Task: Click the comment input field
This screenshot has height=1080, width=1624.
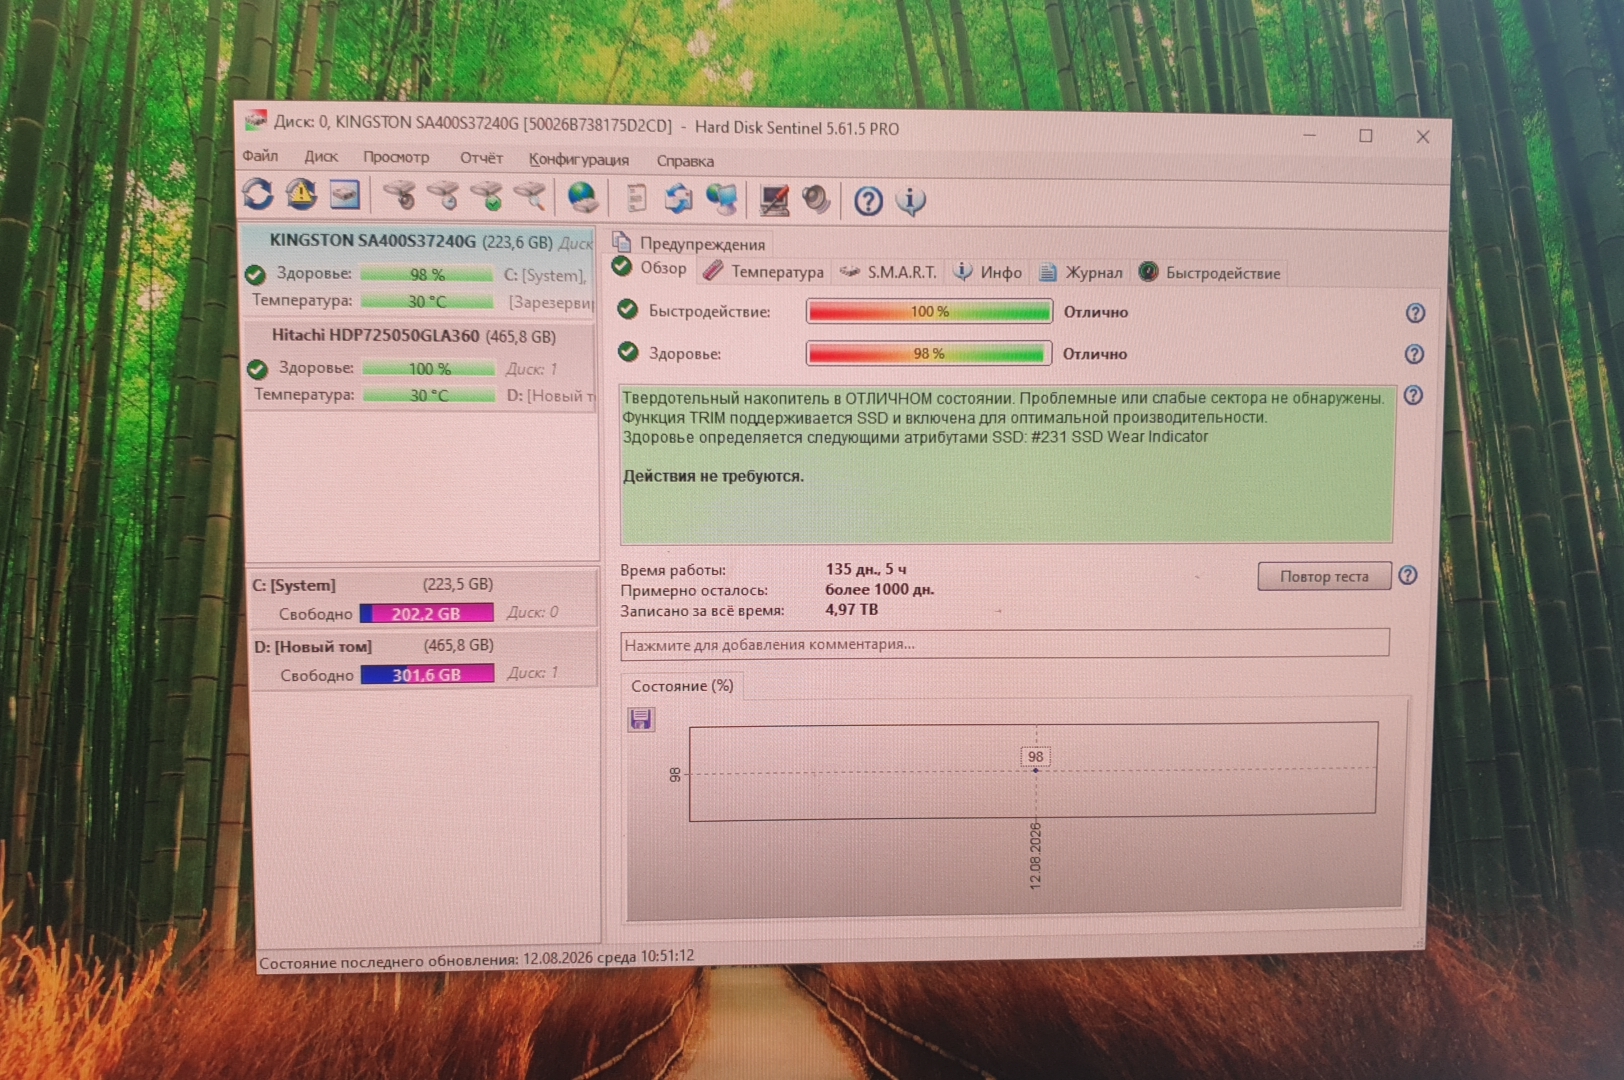Action: (x=1004, y=643)
